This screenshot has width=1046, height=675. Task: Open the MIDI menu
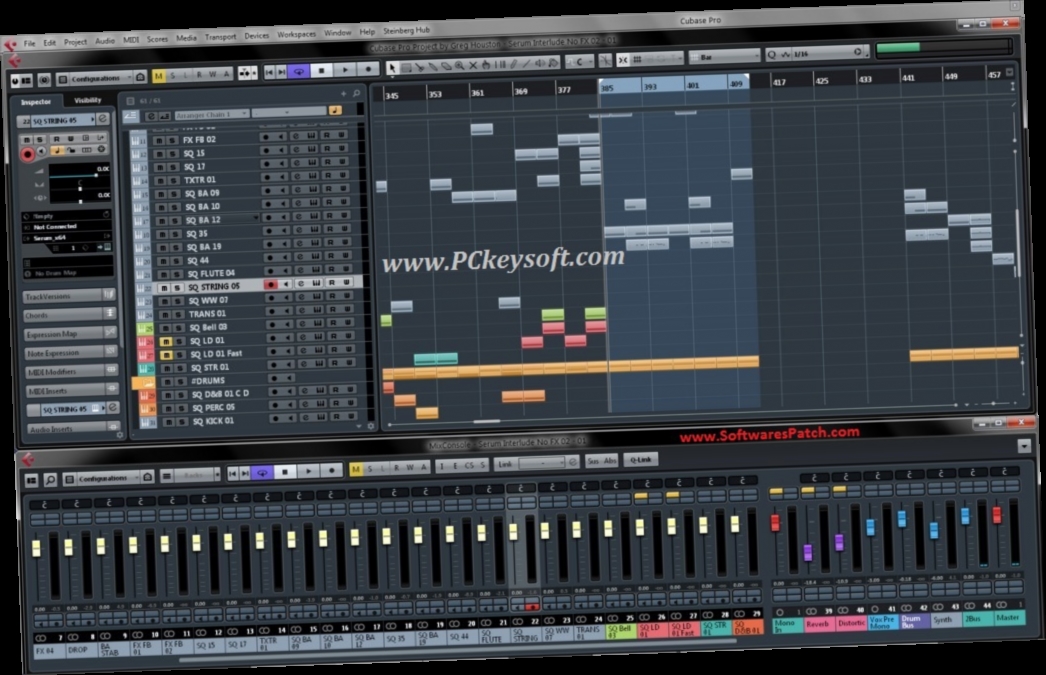(131, 40)
